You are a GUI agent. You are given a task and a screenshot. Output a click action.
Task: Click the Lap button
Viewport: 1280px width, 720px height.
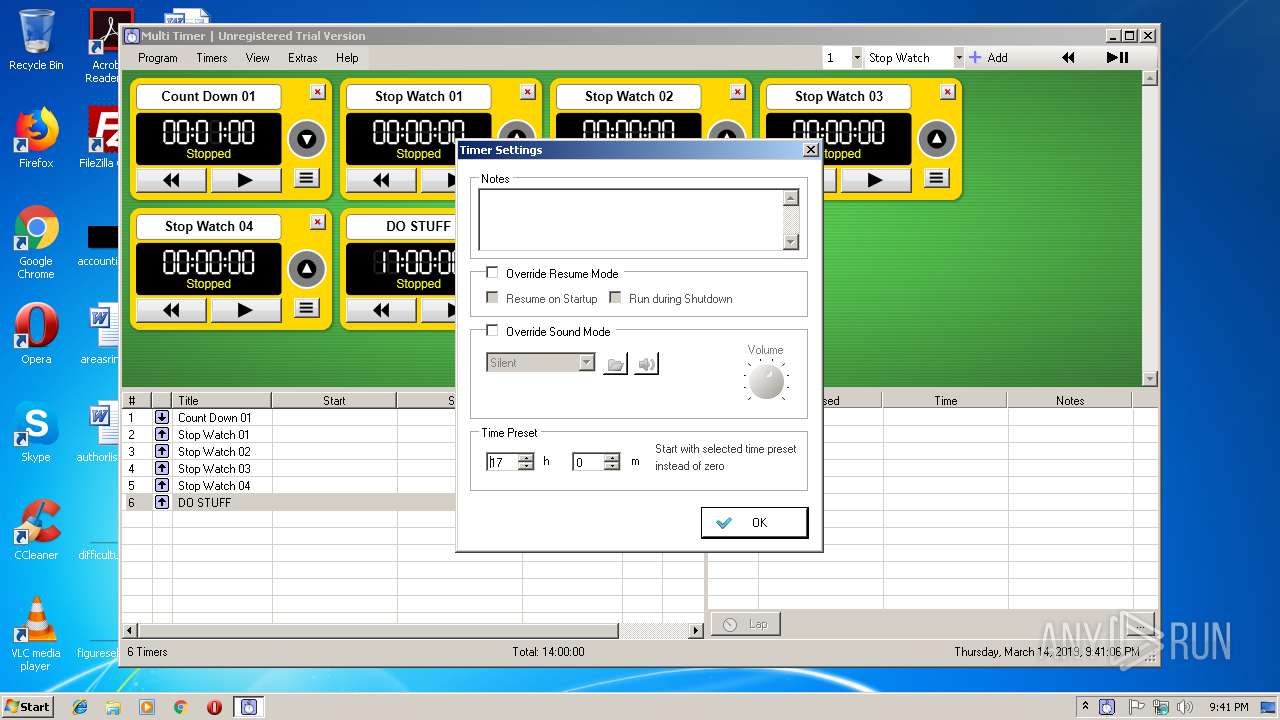[x=746, y=624]
